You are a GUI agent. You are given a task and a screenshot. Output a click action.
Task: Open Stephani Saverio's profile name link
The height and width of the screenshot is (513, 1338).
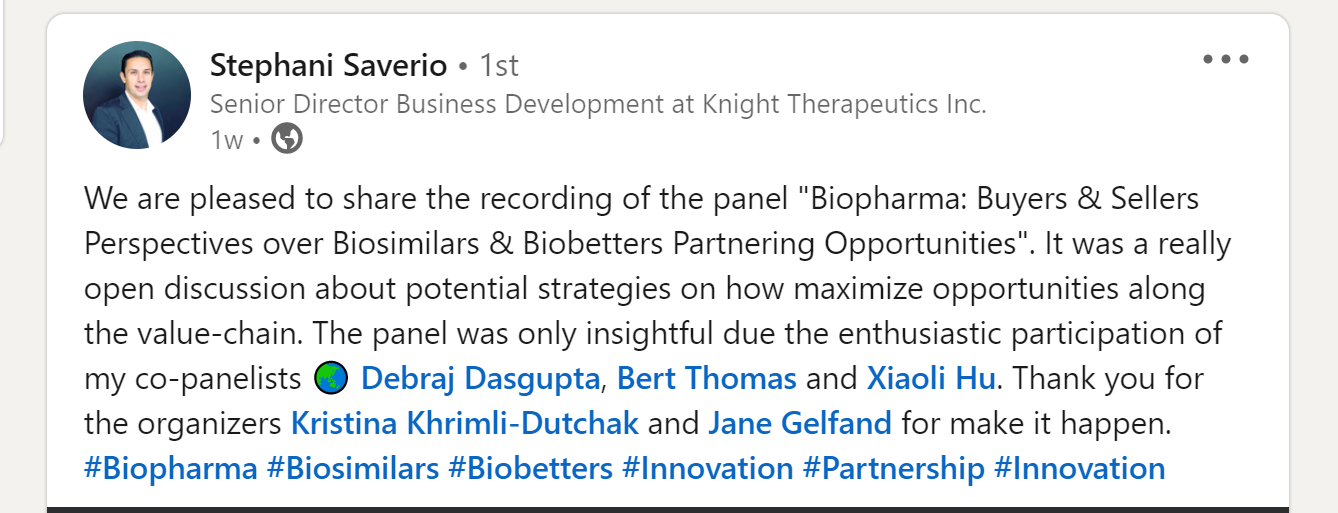tap(329, 66)
